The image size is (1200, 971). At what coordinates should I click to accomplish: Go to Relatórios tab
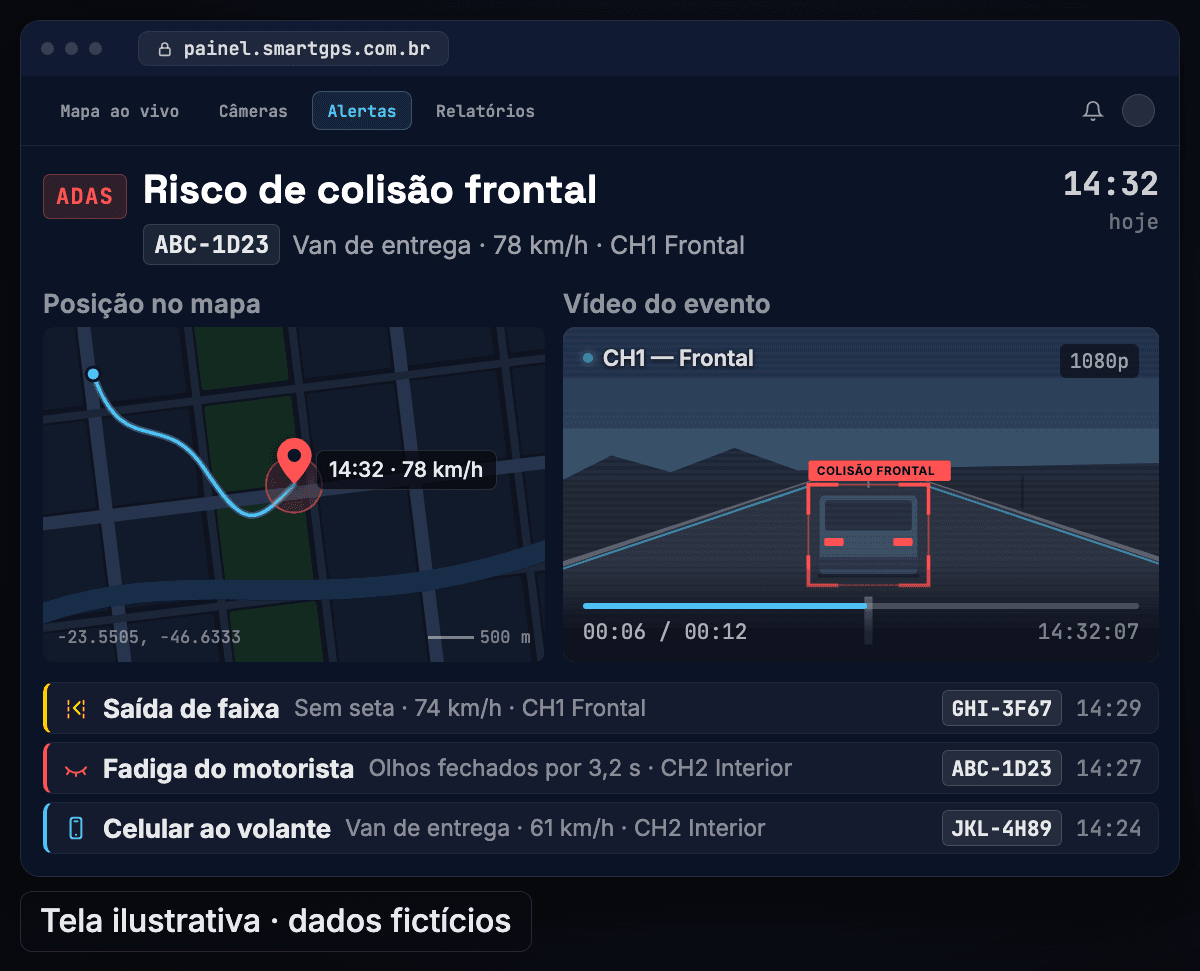[x=485, y=111]
